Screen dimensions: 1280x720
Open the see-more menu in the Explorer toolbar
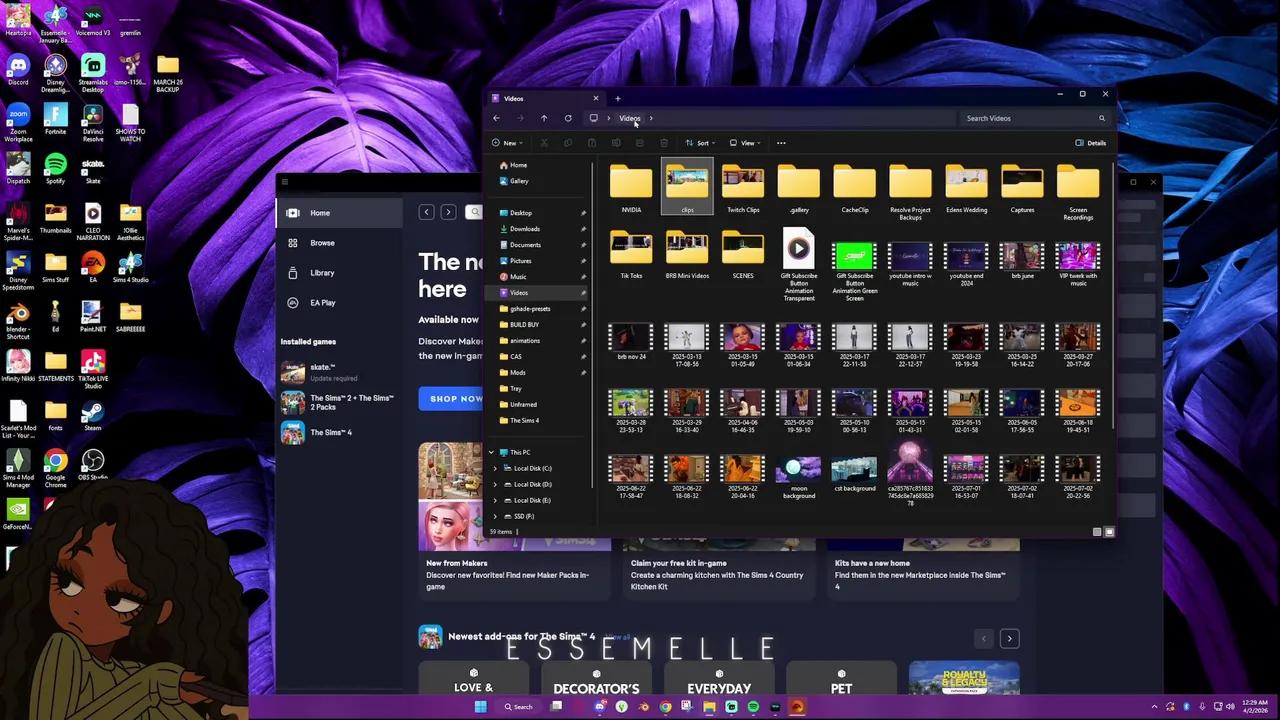(781, 143)
